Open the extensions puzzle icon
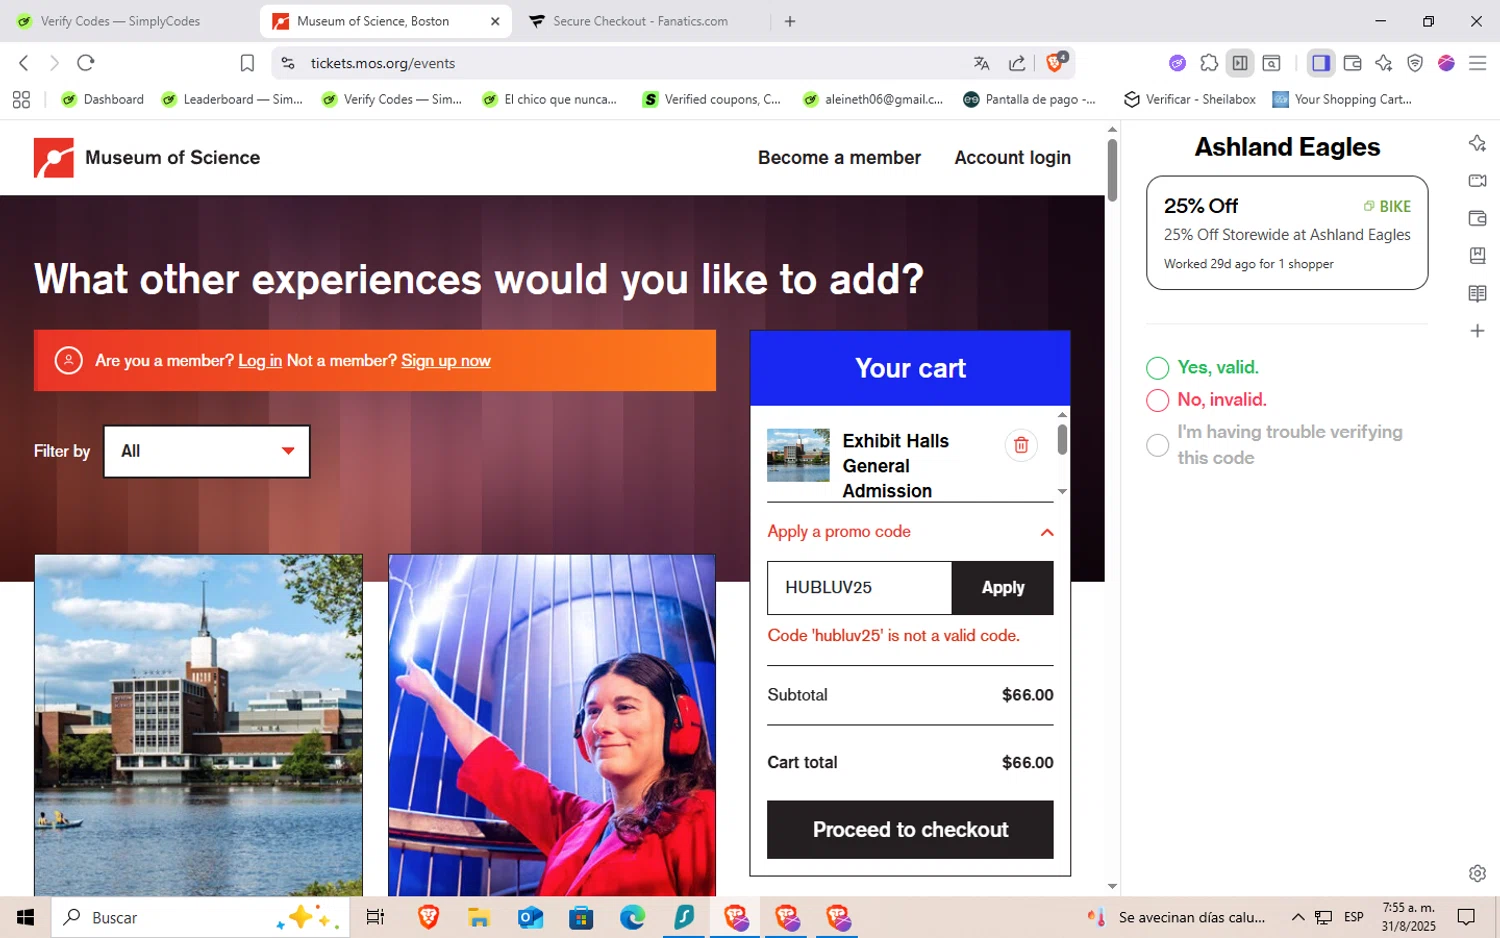The image size is (1500, 938). tap(1209, 63)
